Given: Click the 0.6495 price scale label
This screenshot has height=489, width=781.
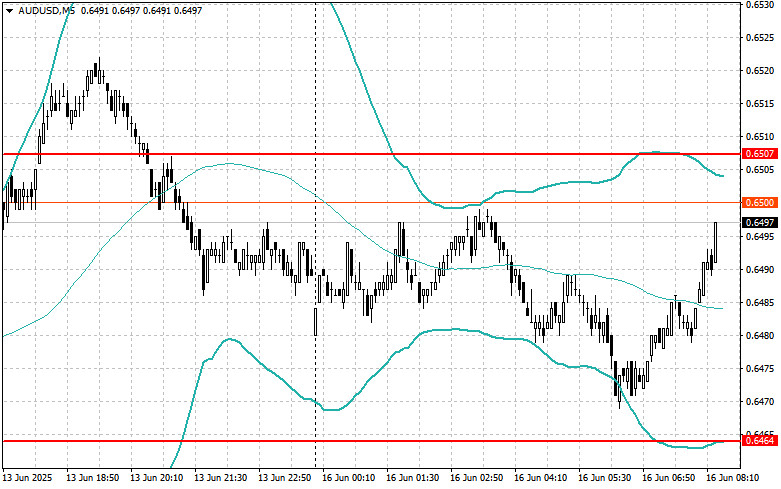Looking at the screenshot, I should (761, 236).
